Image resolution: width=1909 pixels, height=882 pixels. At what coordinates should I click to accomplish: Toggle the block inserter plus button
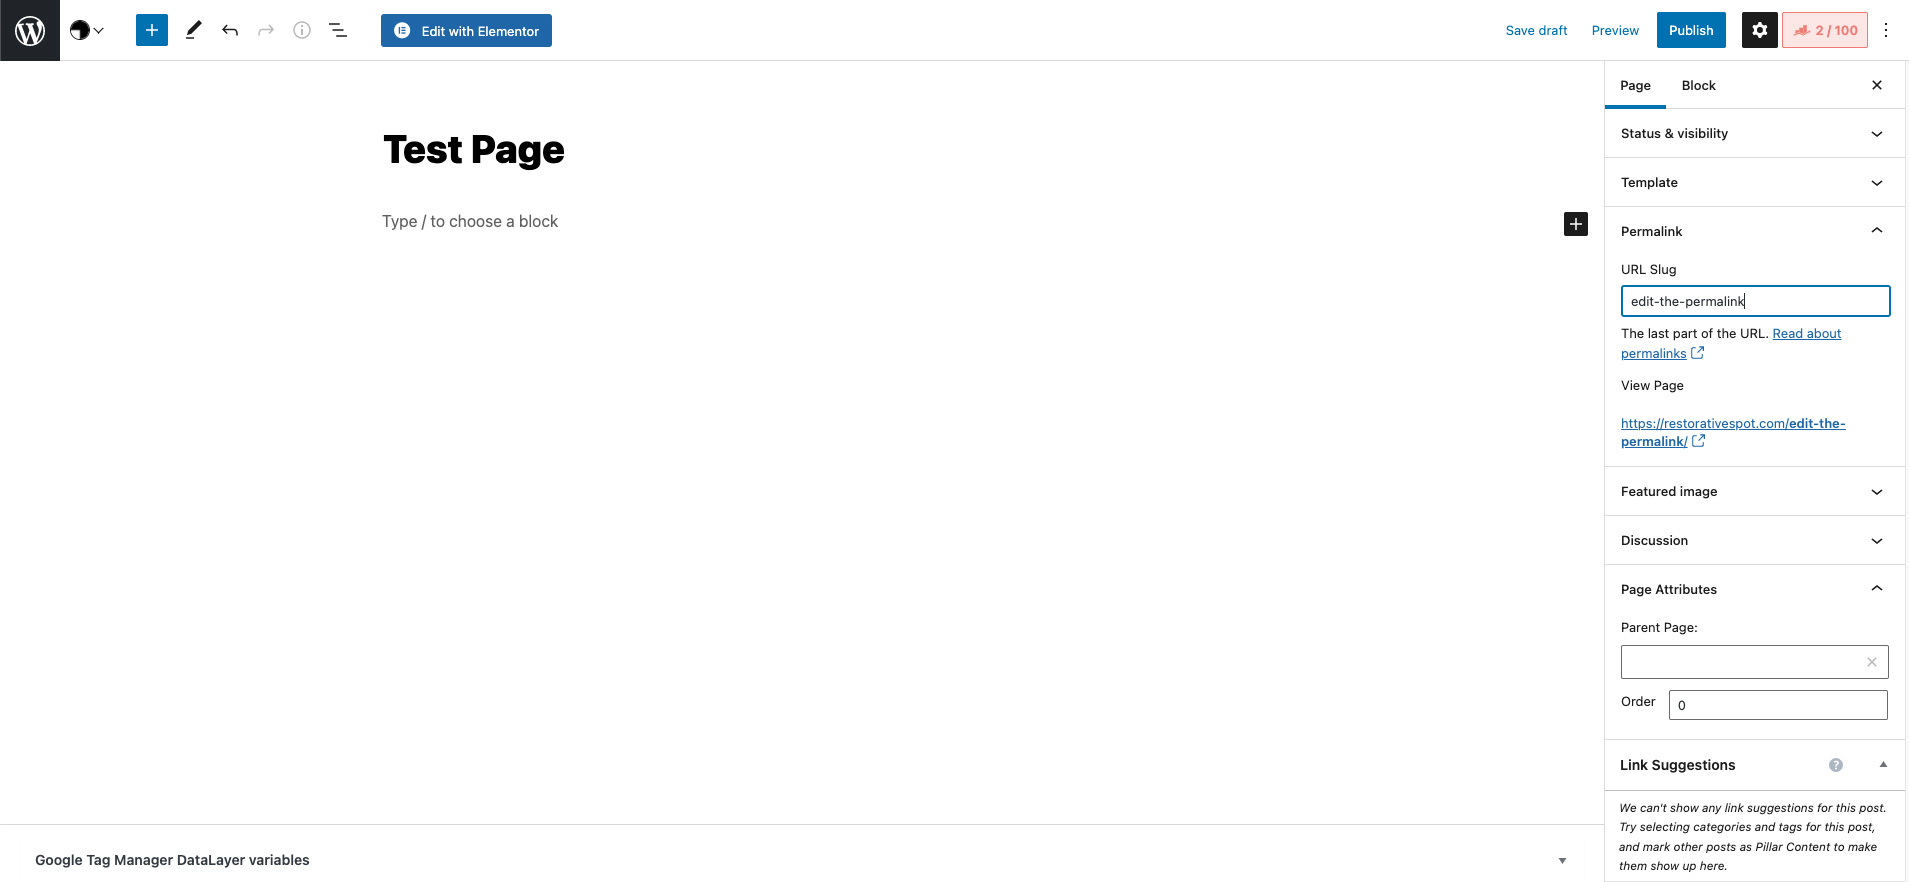(x=152, y=30)
